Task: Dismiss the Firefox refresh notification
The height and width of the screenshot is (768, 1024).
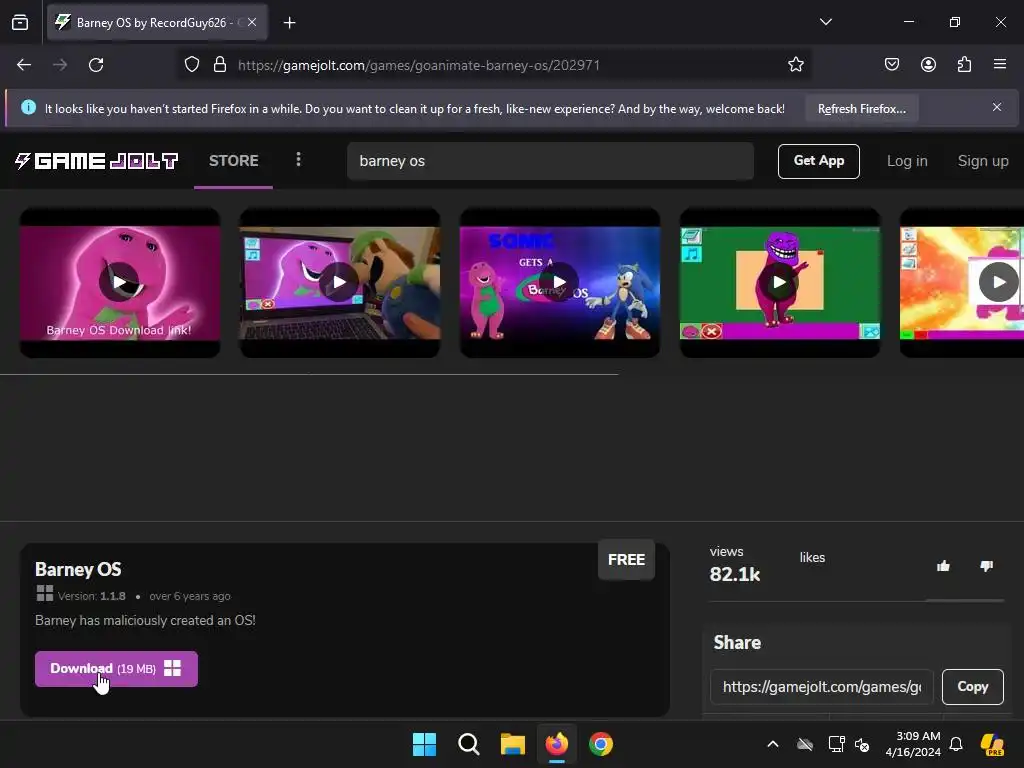Action: pos(997,107)
